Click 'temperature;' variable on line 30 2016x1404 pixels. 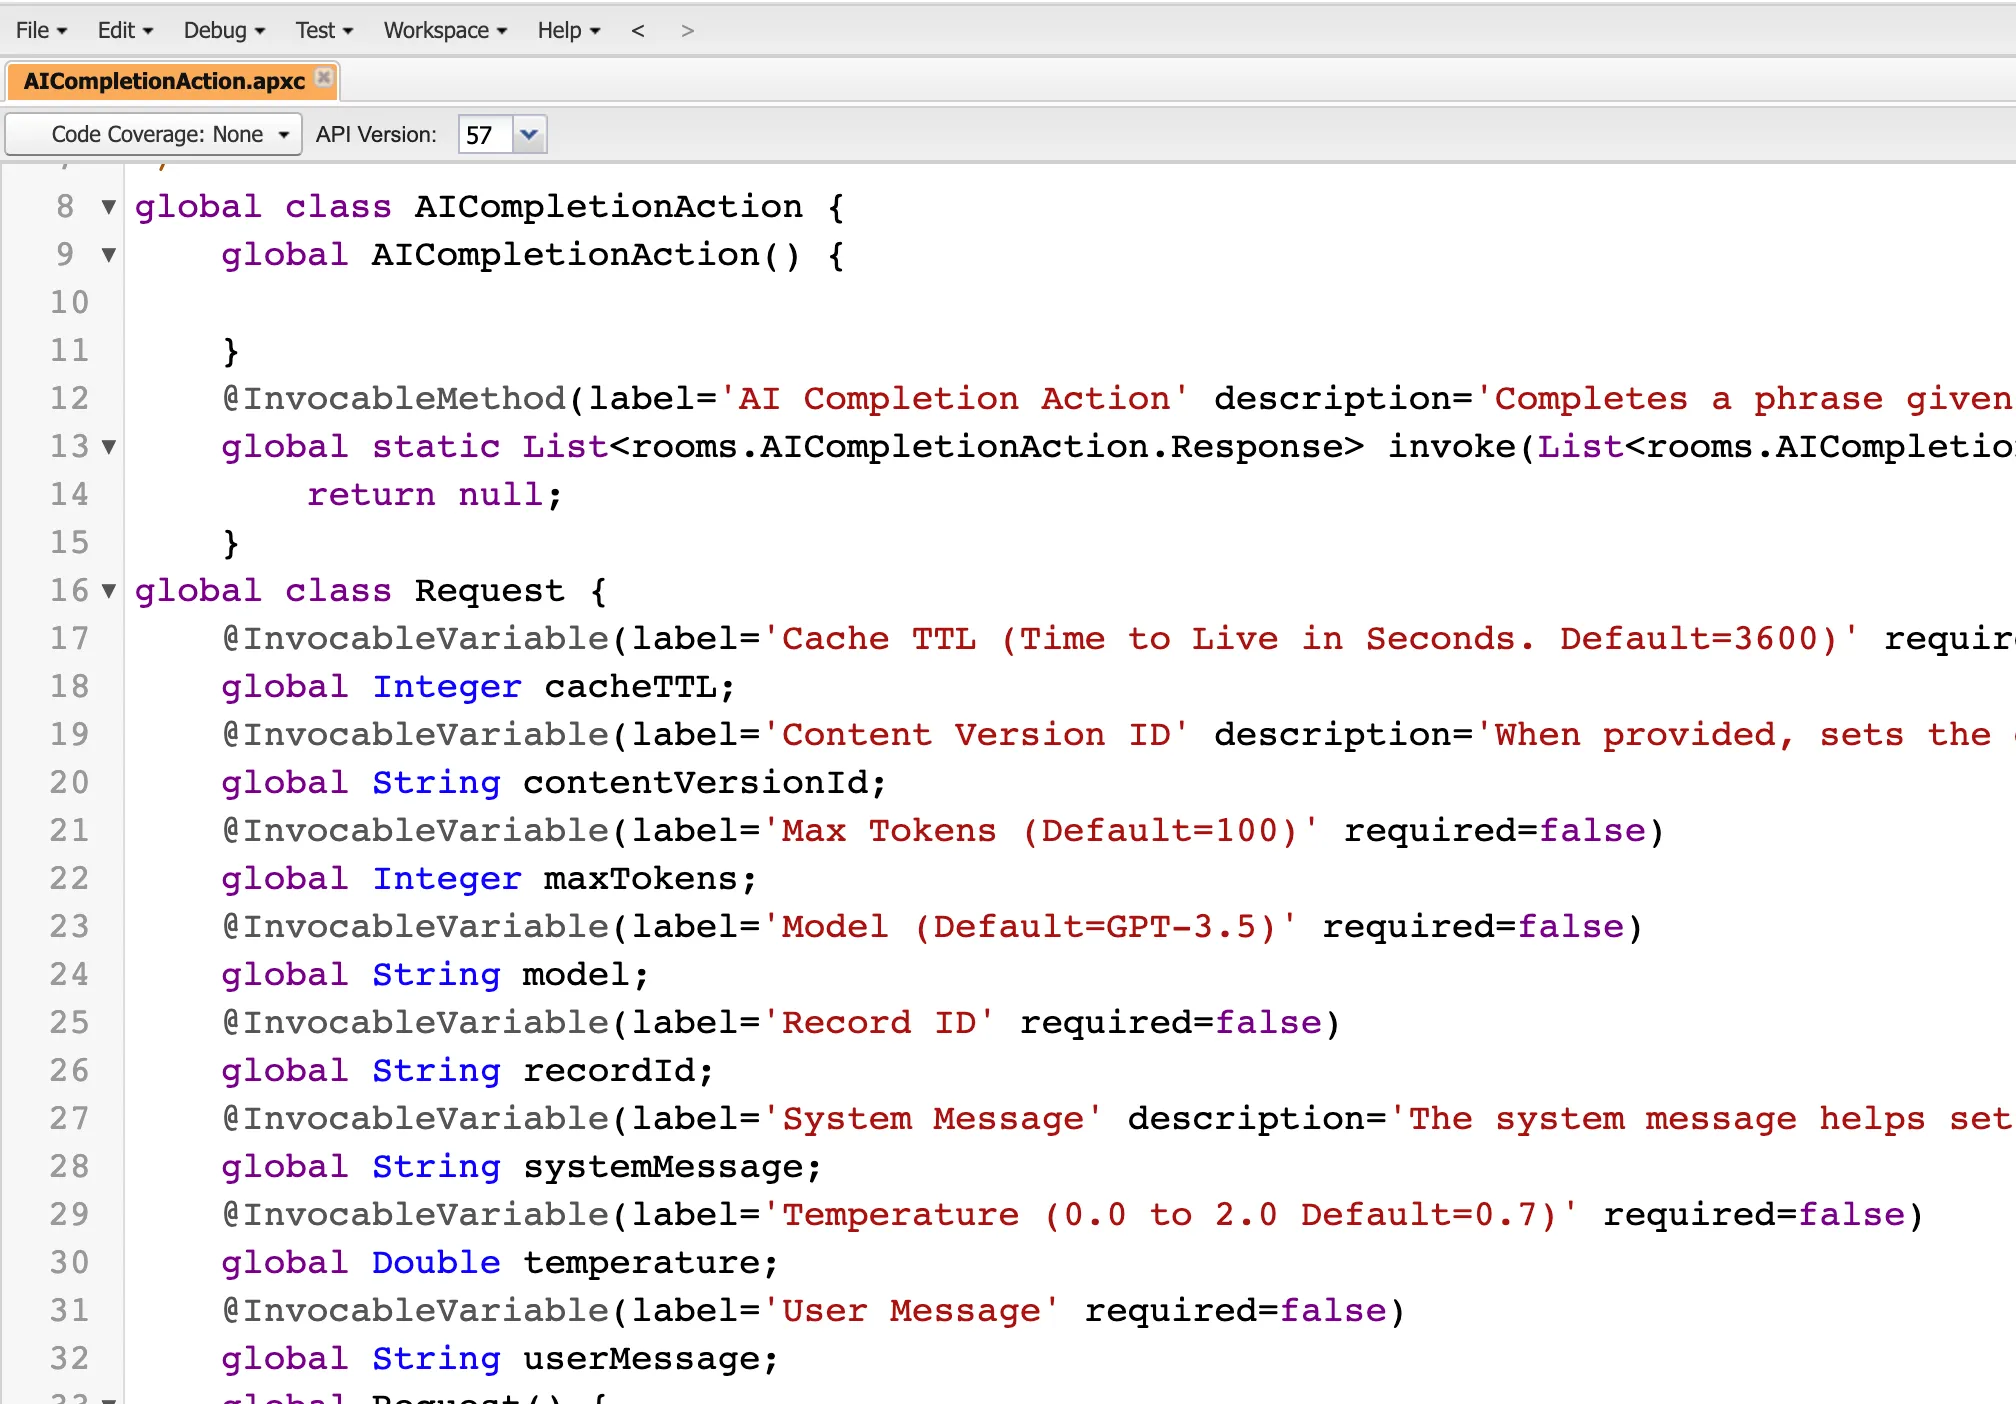click(650, 1263)
